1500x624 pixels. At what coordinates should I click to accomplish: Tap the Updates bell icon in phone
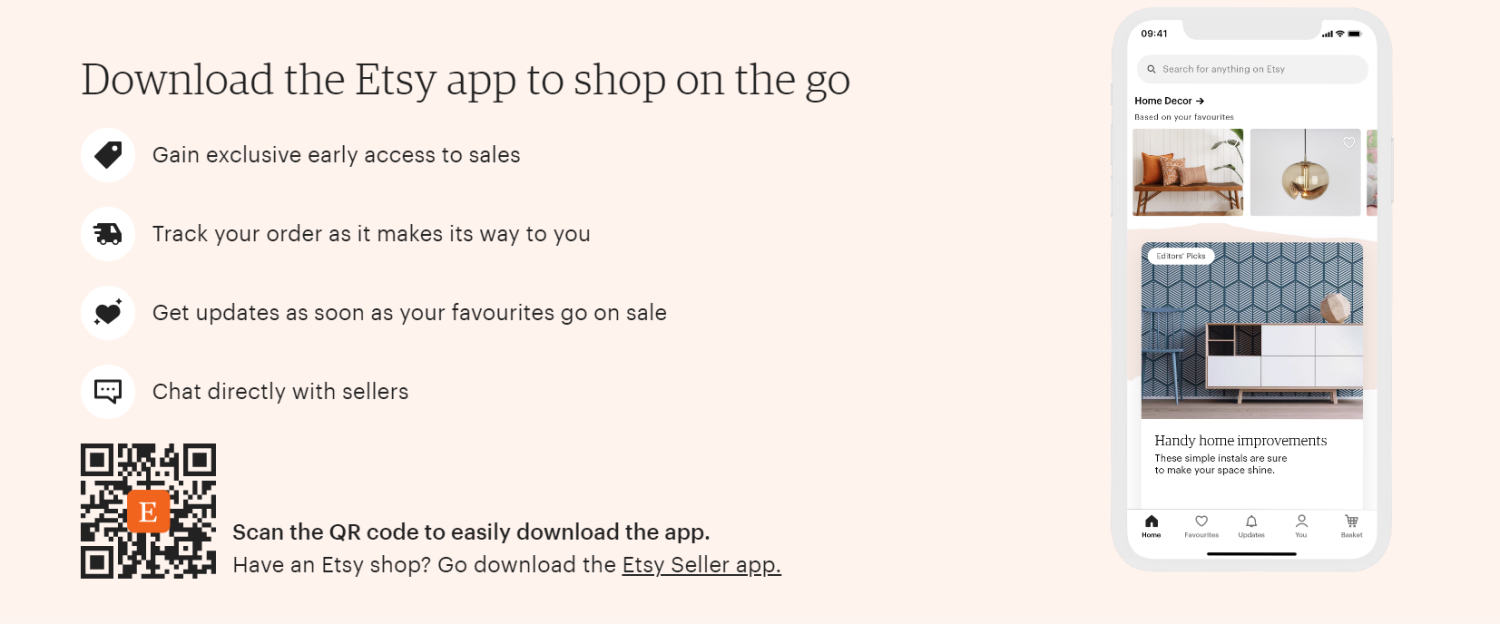[1251, 526]
